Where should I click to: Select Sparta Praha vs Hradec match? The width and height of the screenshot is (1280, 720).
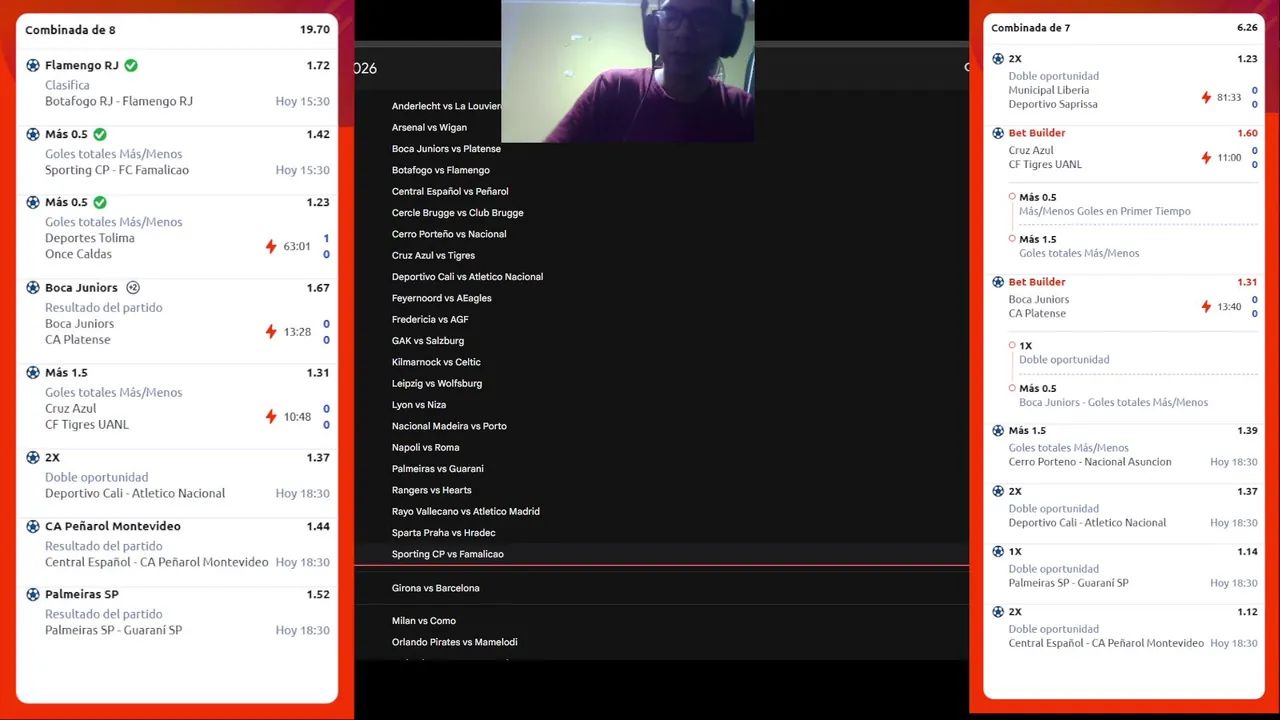pos(444,533)
